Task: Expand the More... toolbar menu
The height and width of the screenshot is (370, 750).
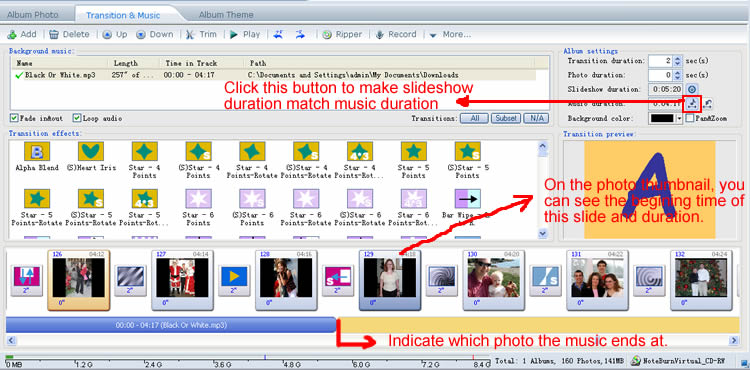Action: 450,34
